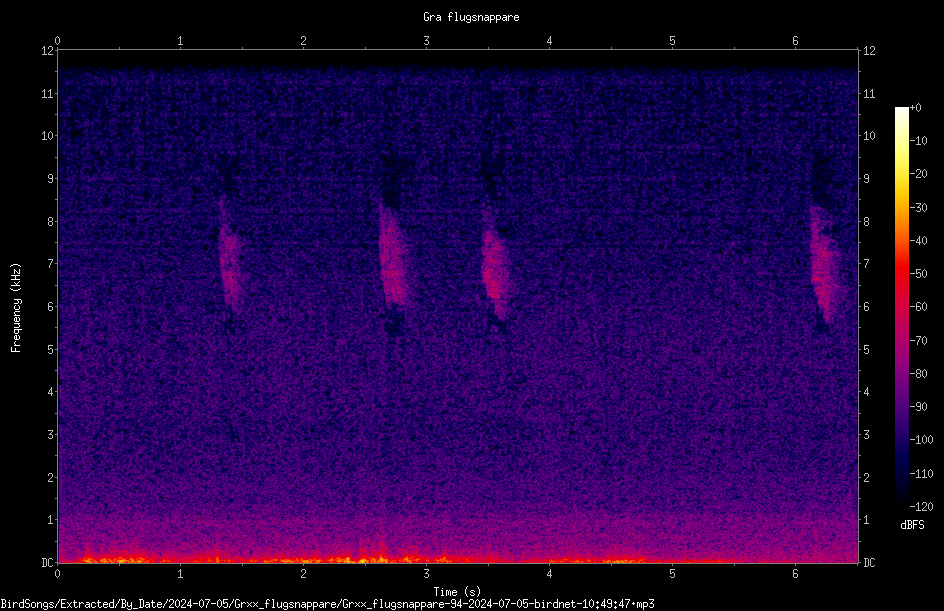Click the '+0' color scale label
This screenshot has width=944, height=611.
(x=915, y=108)
